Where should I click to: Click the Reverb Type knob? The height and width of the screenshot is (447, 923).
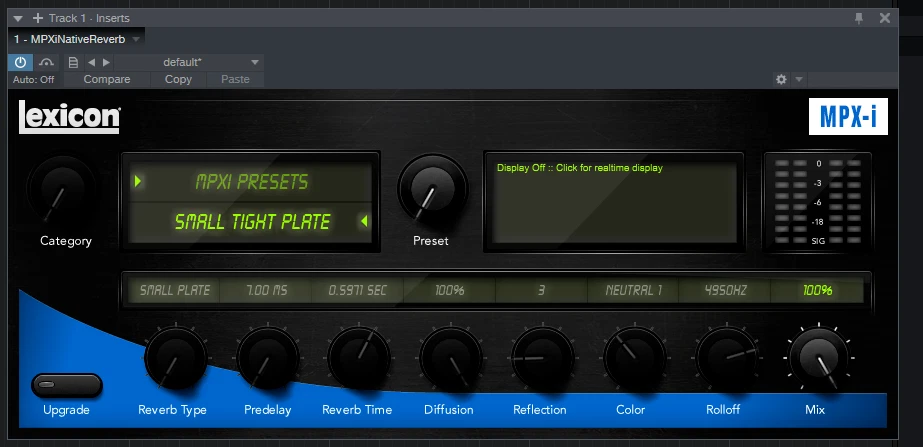click(175, 357)
